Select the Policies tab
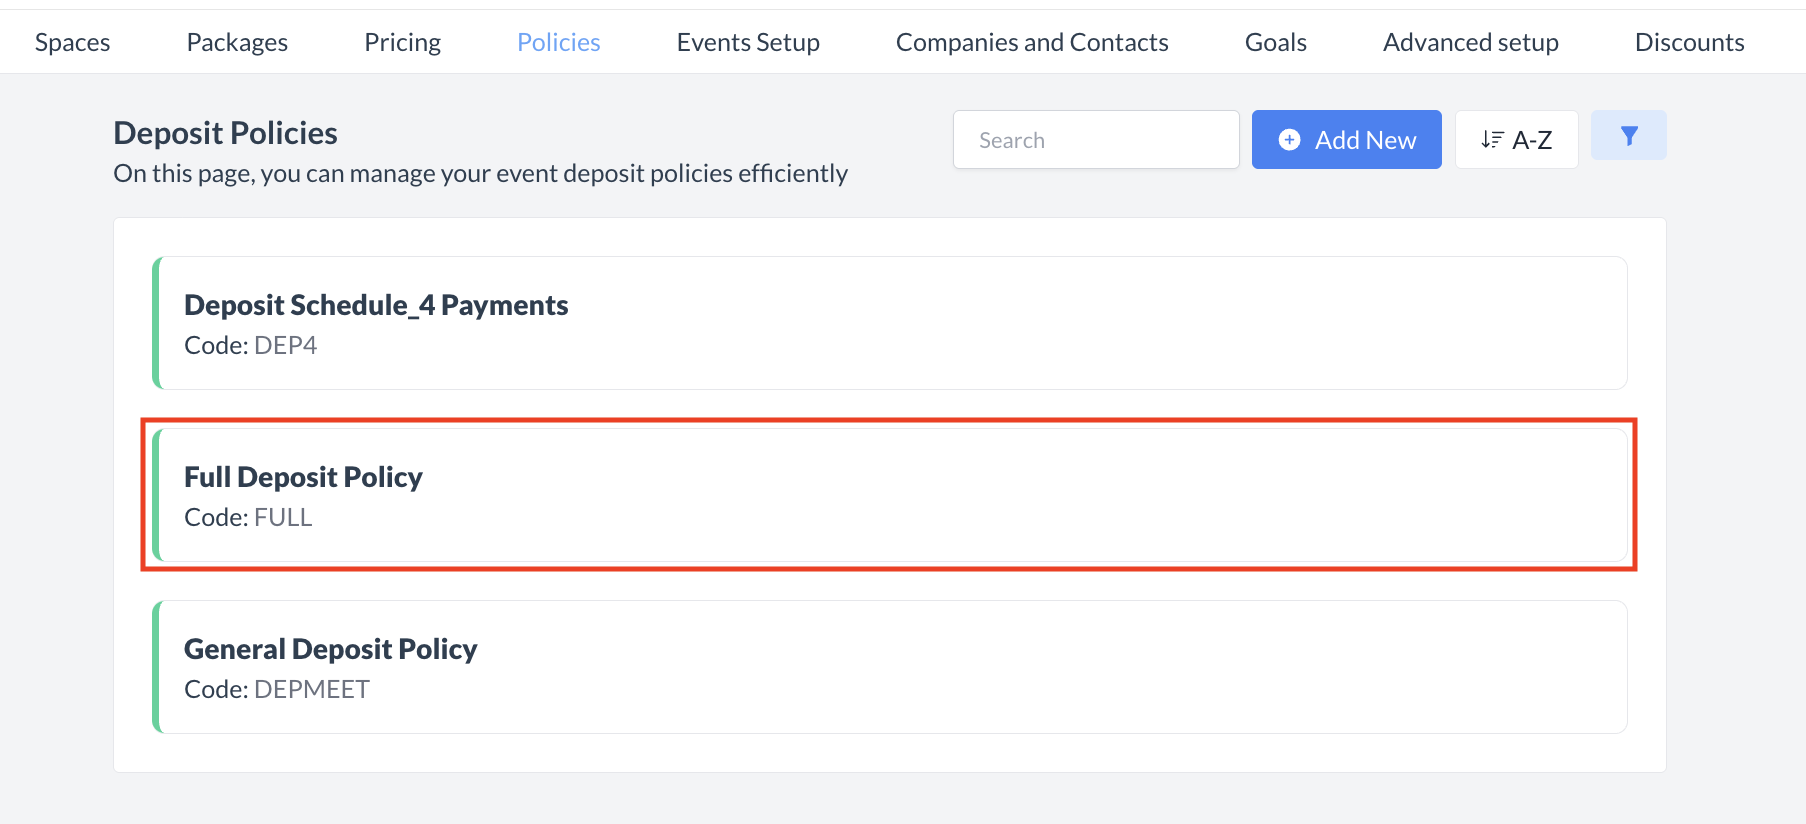 coord(558,42)
